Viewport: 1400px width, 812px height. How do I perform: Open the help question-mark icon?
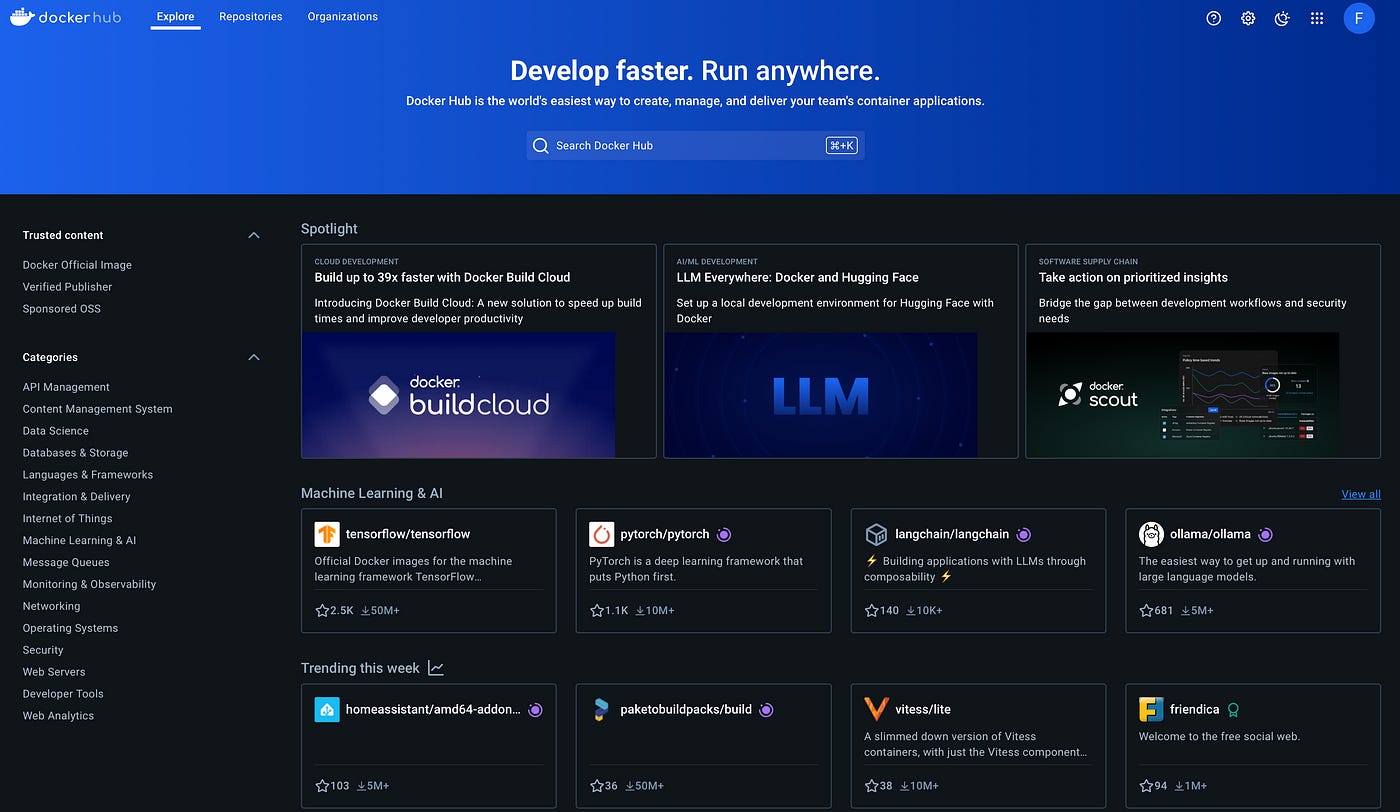1214,18
